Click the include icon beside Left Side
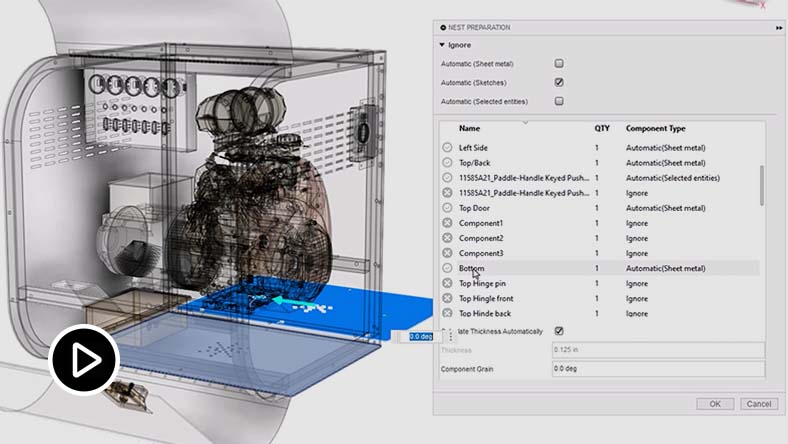788x444 pixels. tap(447, 147)
